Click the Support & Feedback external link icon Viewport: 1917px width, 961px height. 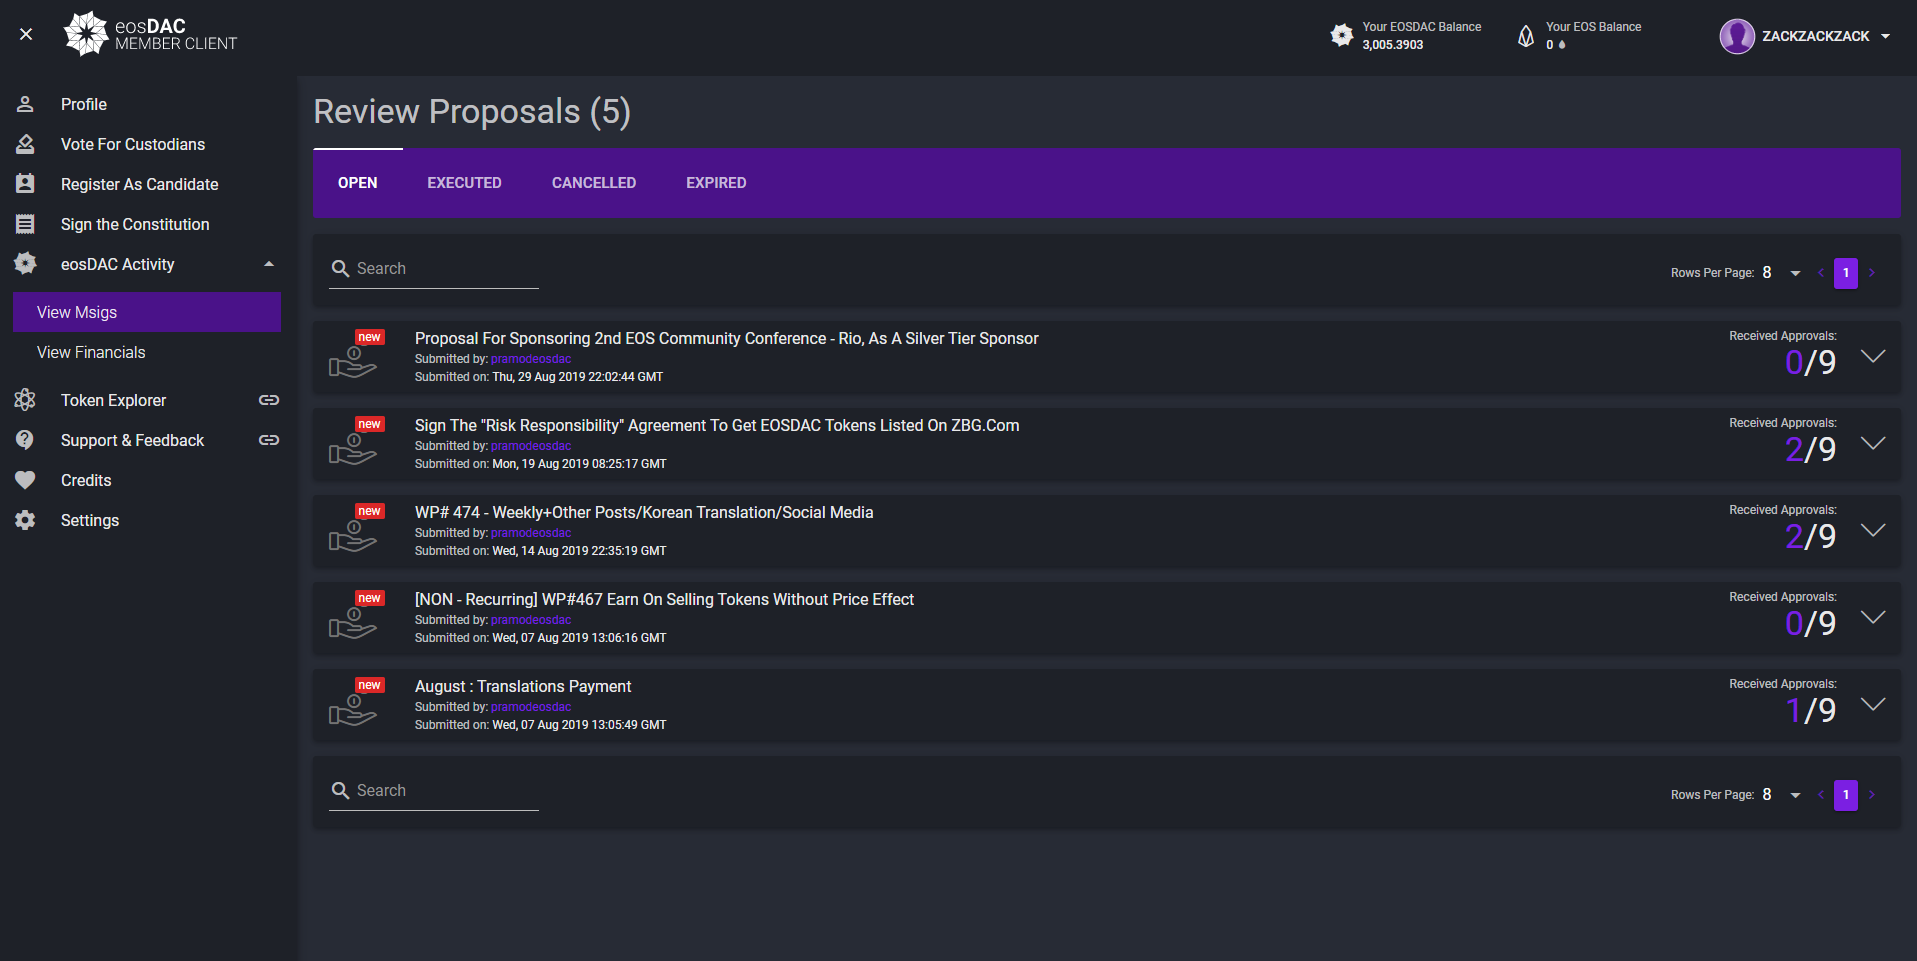269,440
